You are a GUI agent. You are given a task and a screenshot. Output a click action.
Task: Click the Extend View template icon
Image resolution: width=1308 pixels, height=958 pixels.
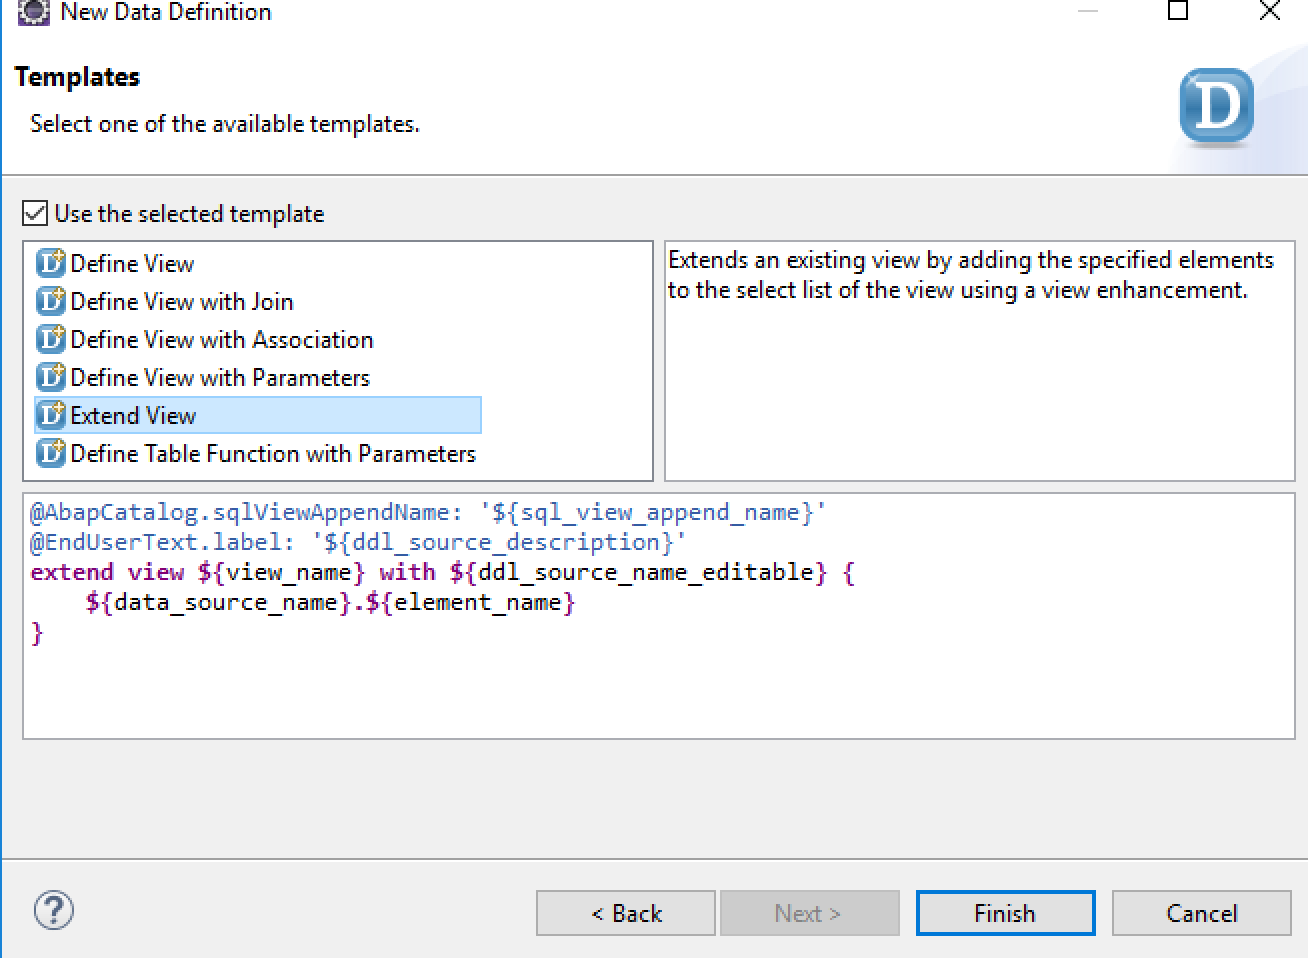coord(51,415)
